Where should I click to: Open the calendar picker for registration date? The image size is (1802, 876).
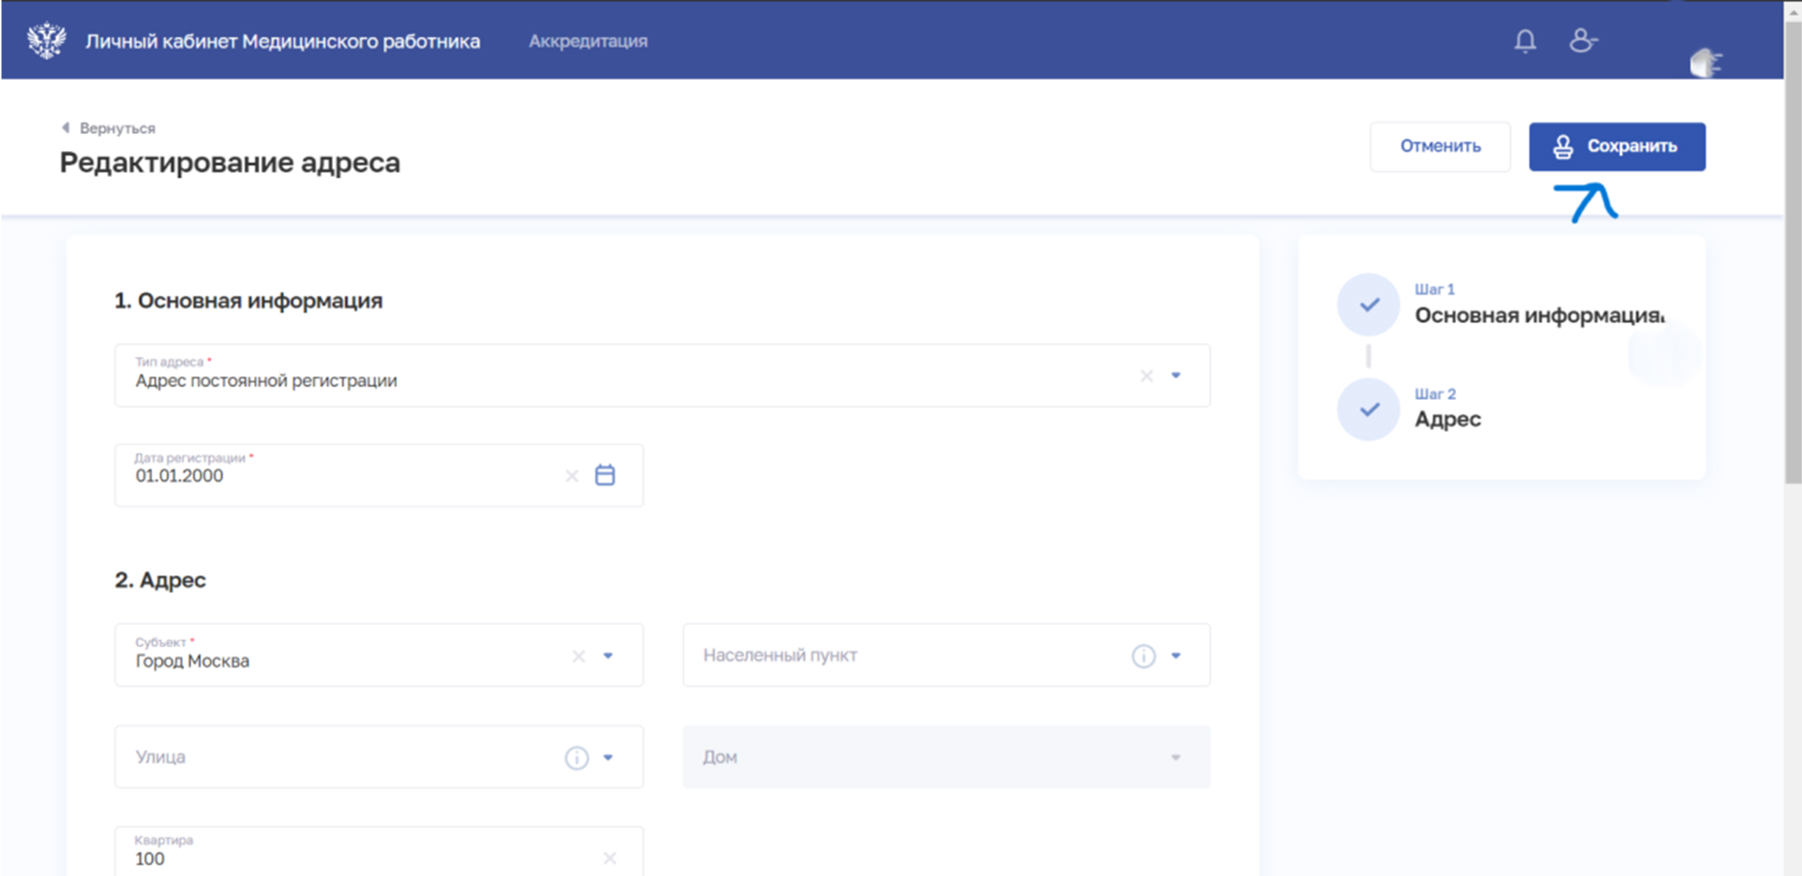(605, 475)
